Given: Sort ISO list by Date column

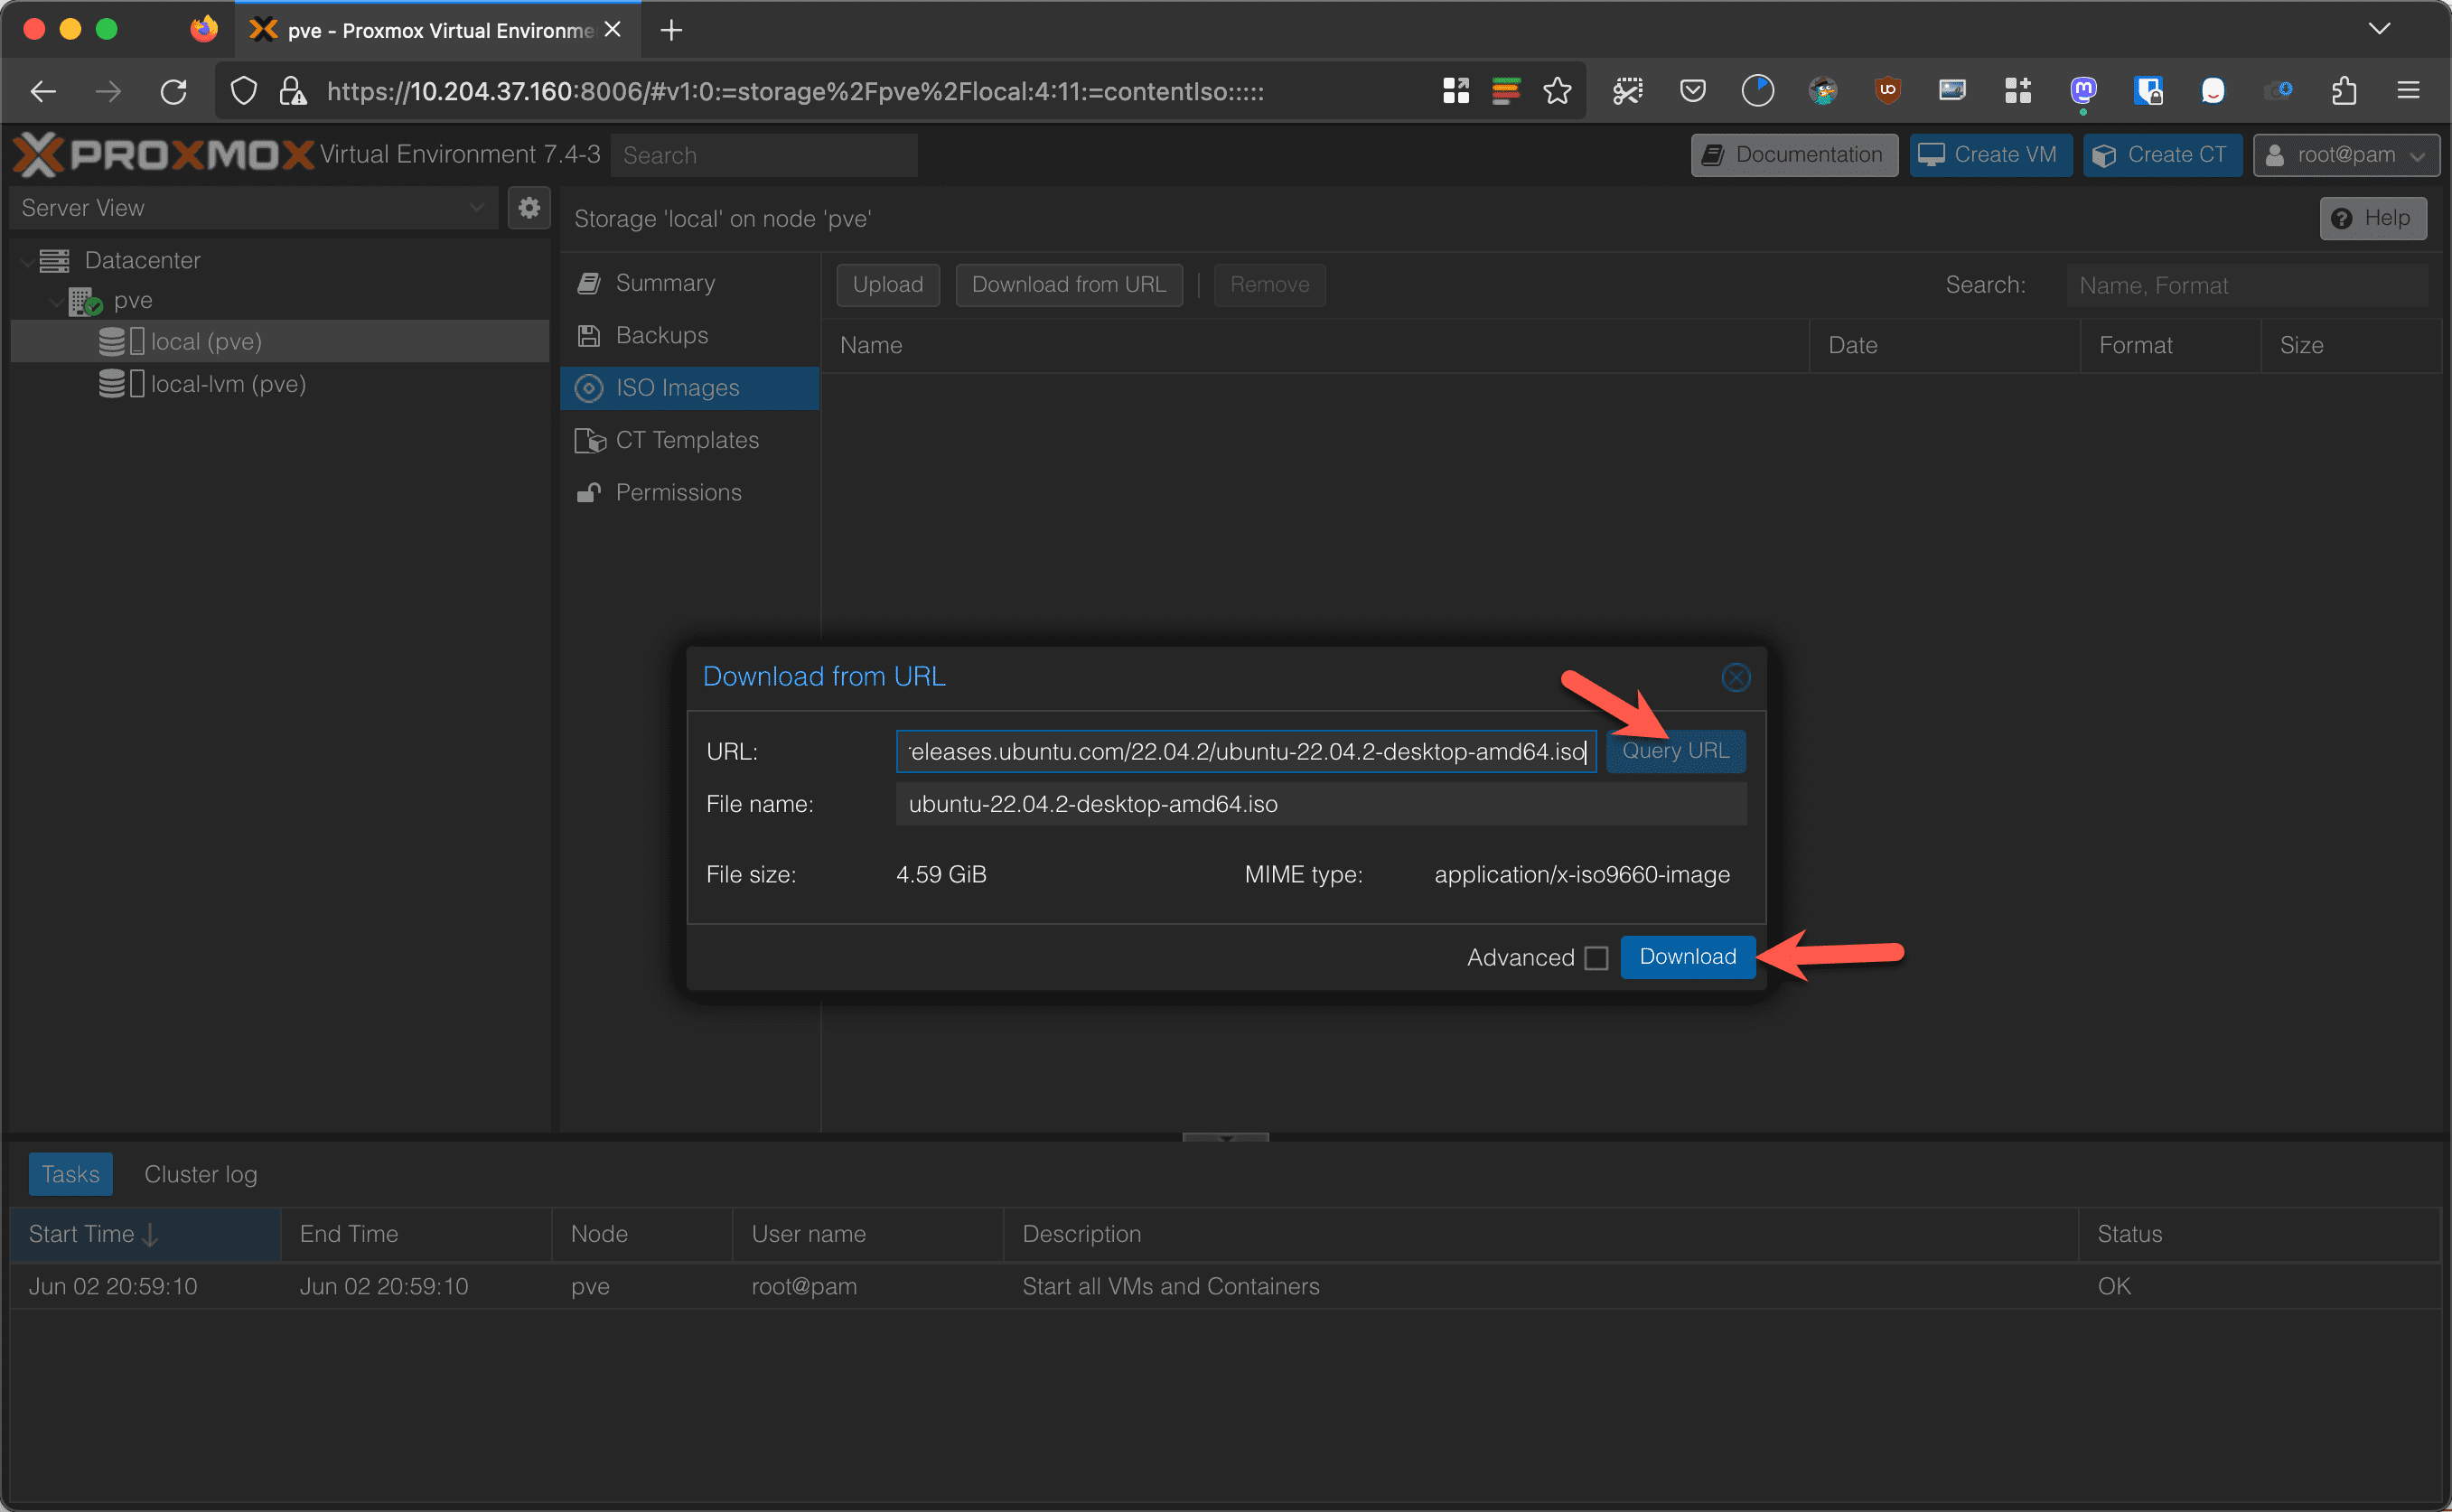Looking at the screenshot, I should (x=1944, y=345).
